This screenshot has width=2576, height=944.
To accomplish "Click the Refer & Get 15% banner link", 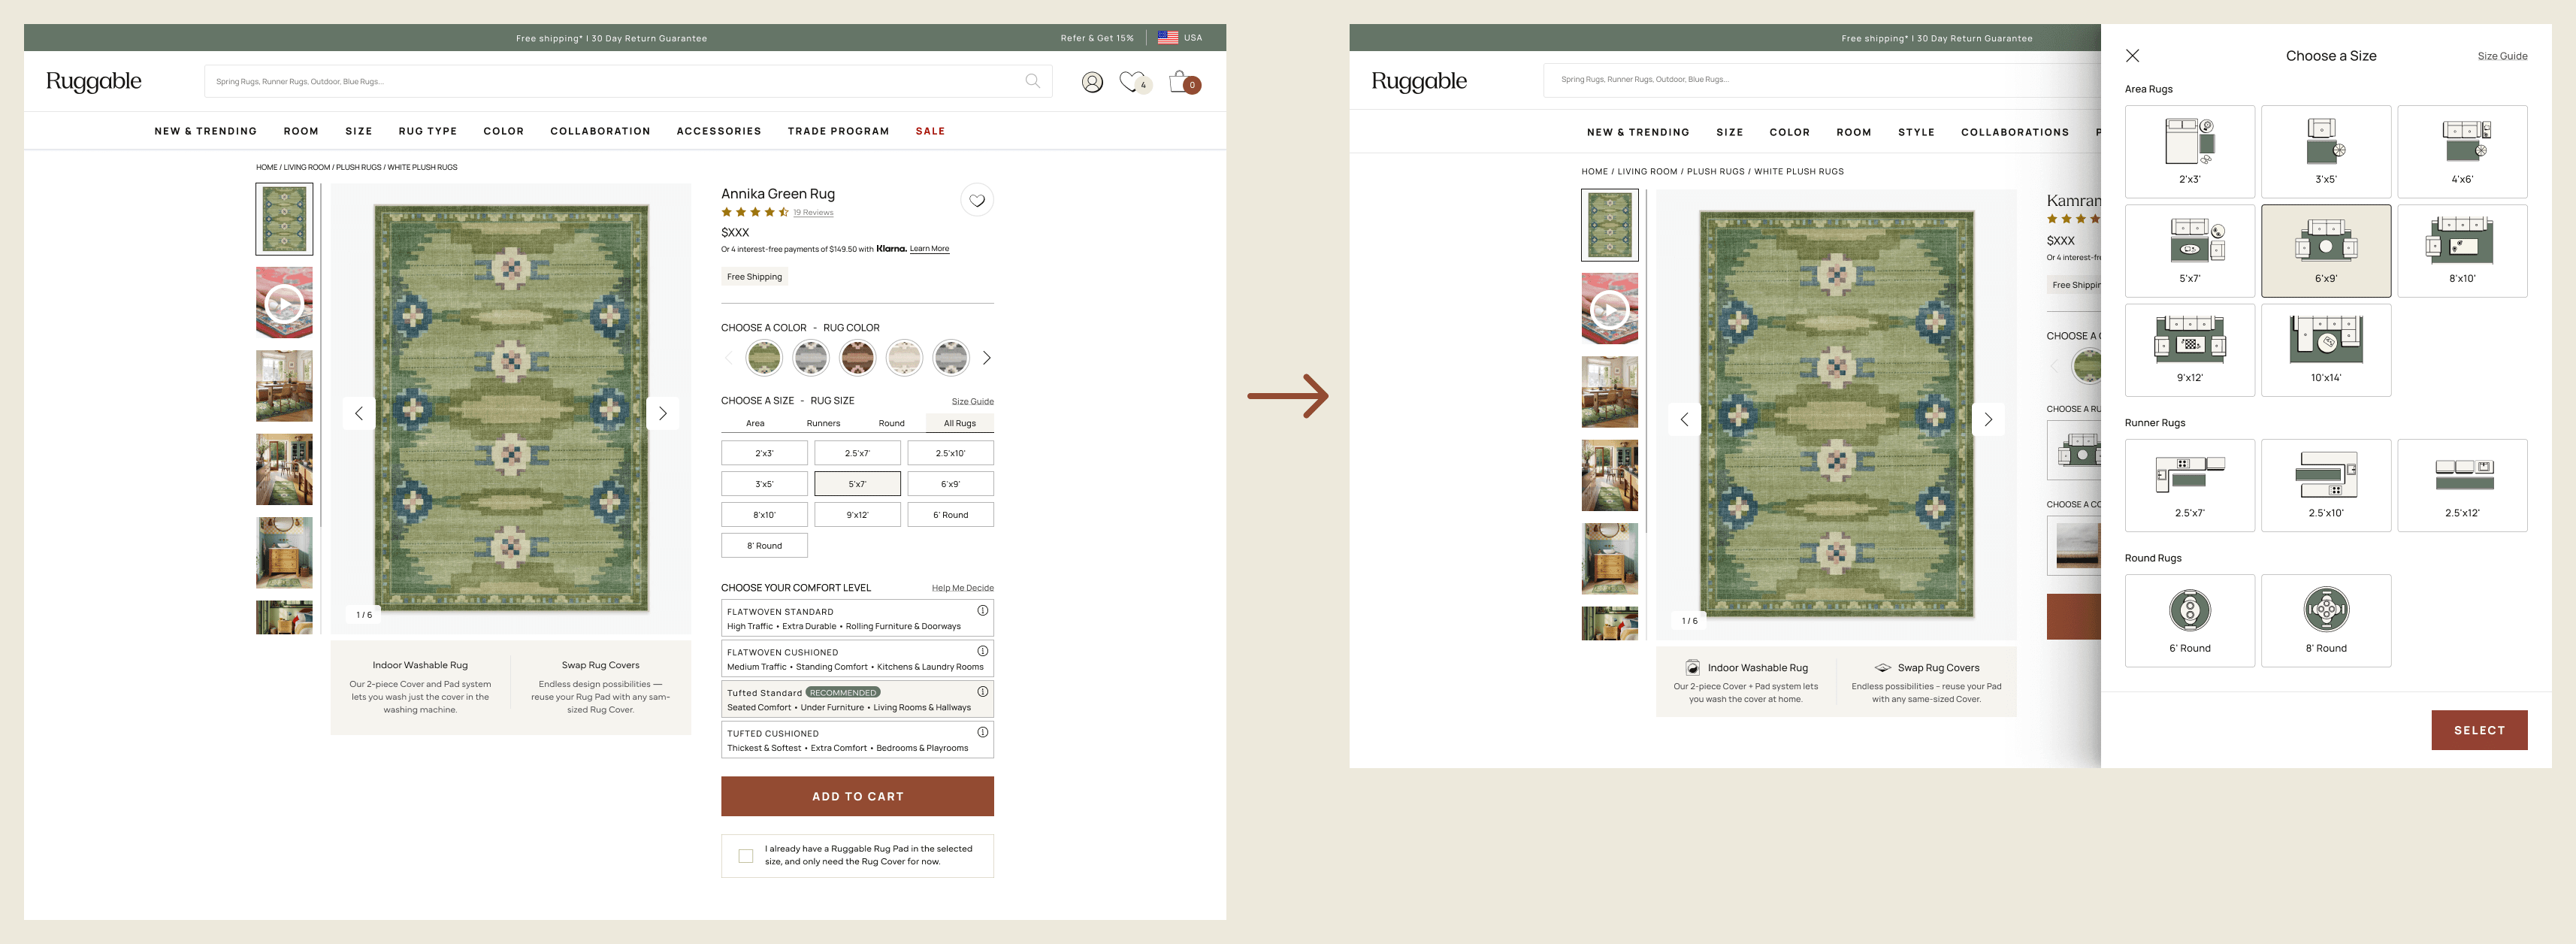I will tap(1097, 38).
